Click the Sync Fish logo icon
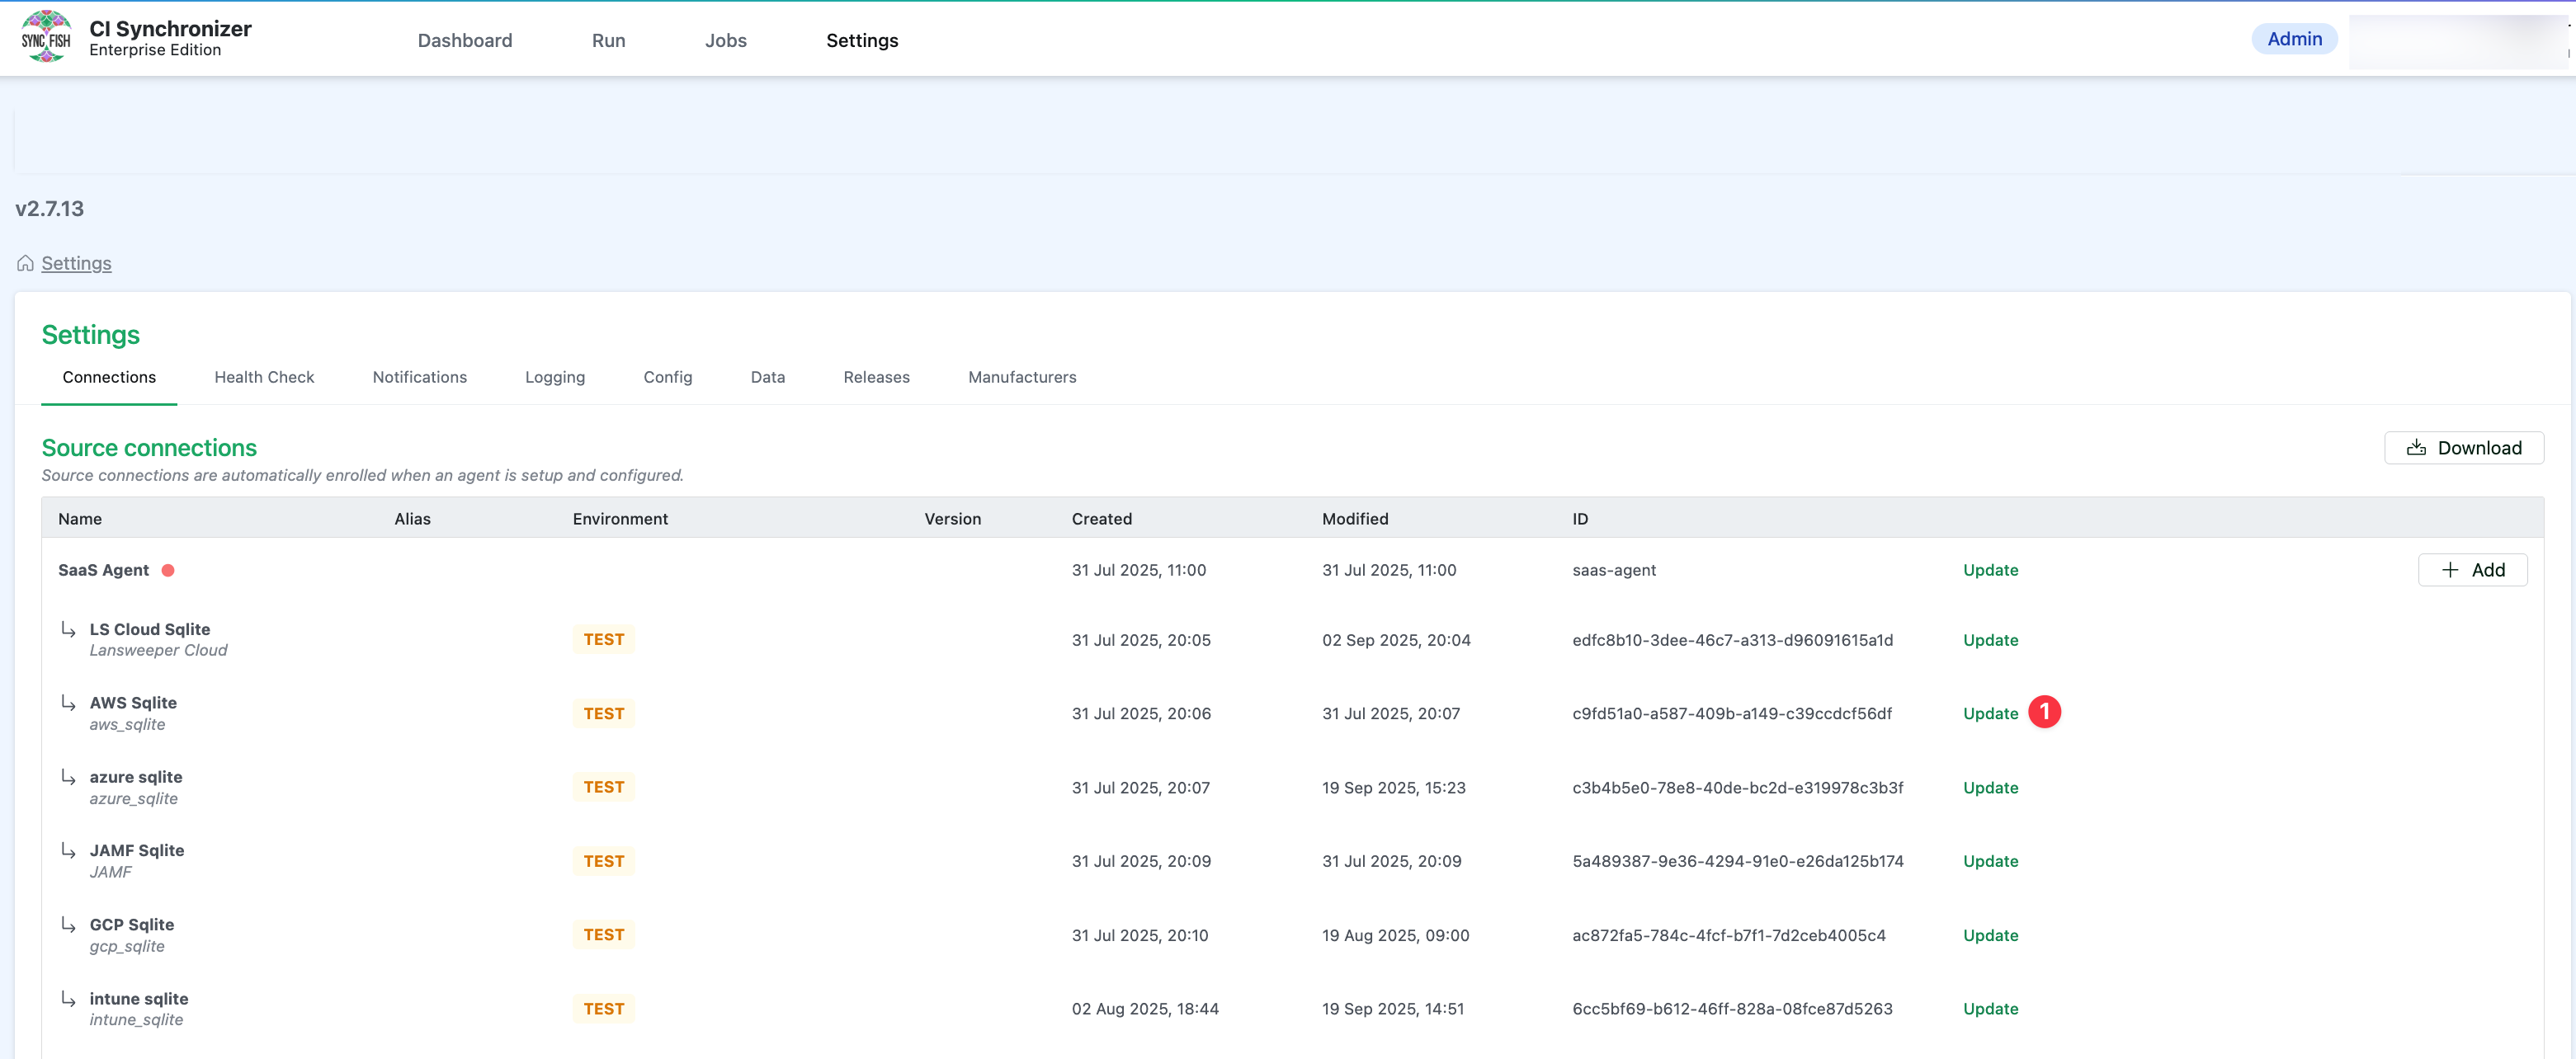Screen dimensions: 2576x1059 [46, 38]
